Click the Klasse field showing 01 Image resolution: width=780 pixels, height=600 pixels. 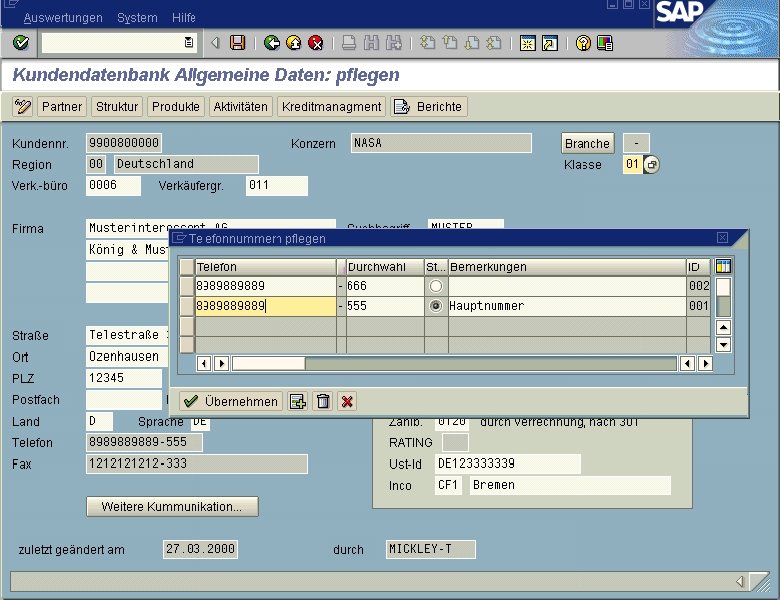632,164
